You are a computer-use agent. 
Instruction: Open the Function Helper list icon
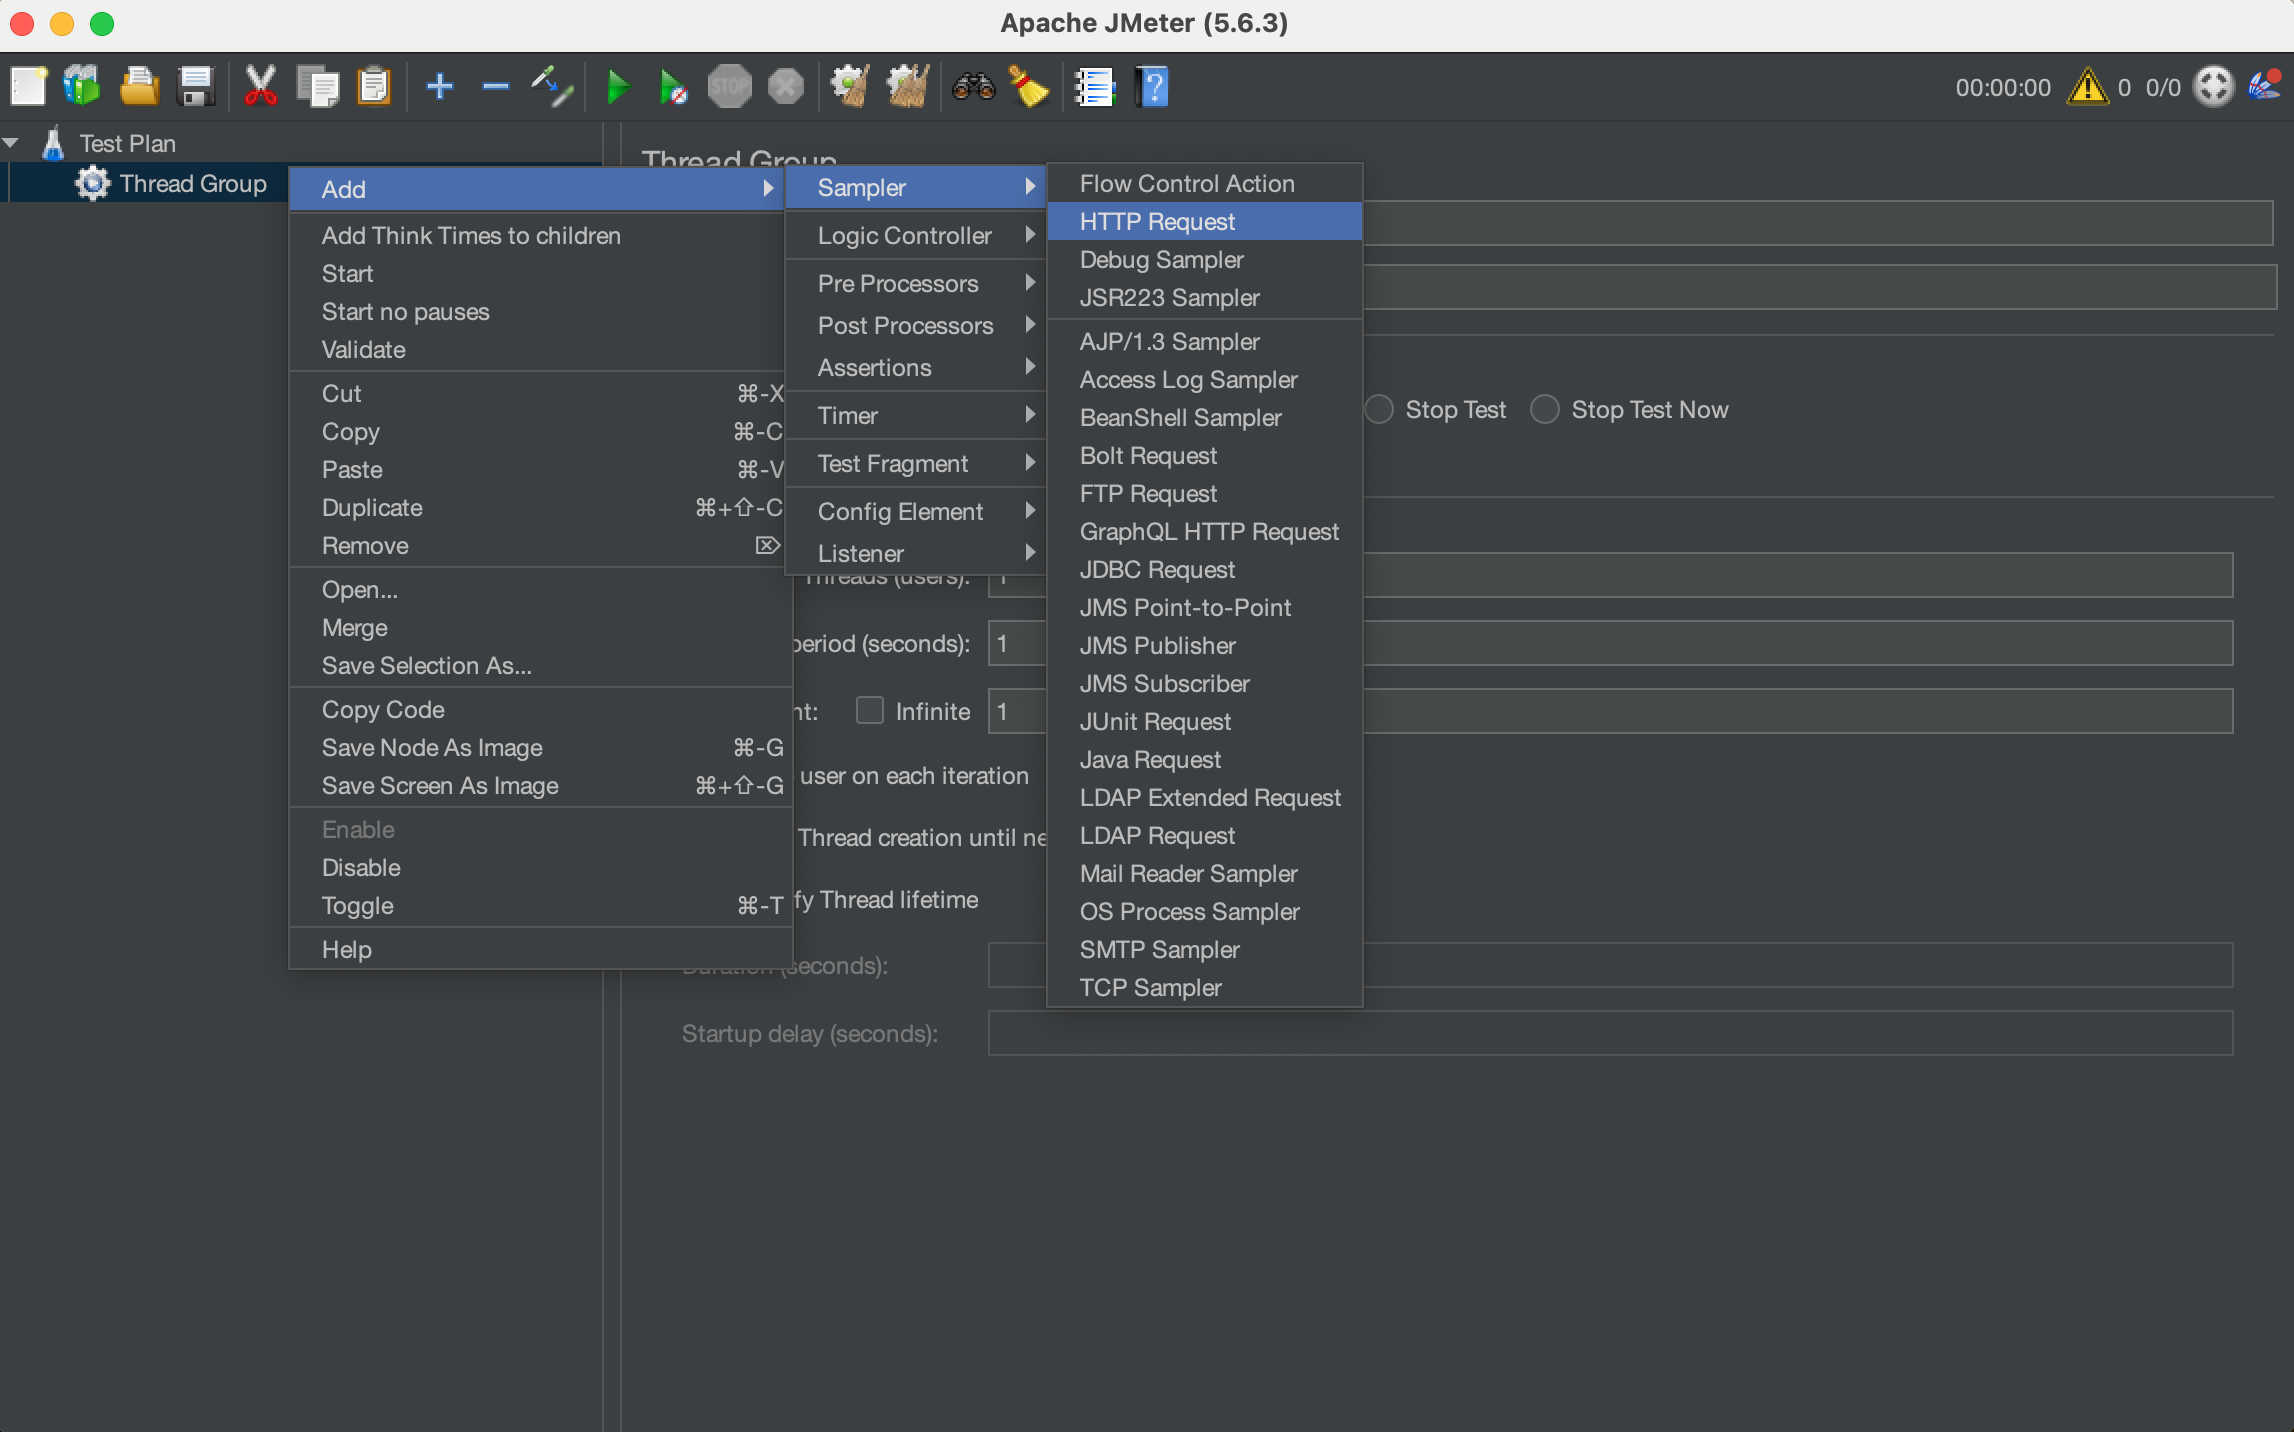tap(1094, 87)
